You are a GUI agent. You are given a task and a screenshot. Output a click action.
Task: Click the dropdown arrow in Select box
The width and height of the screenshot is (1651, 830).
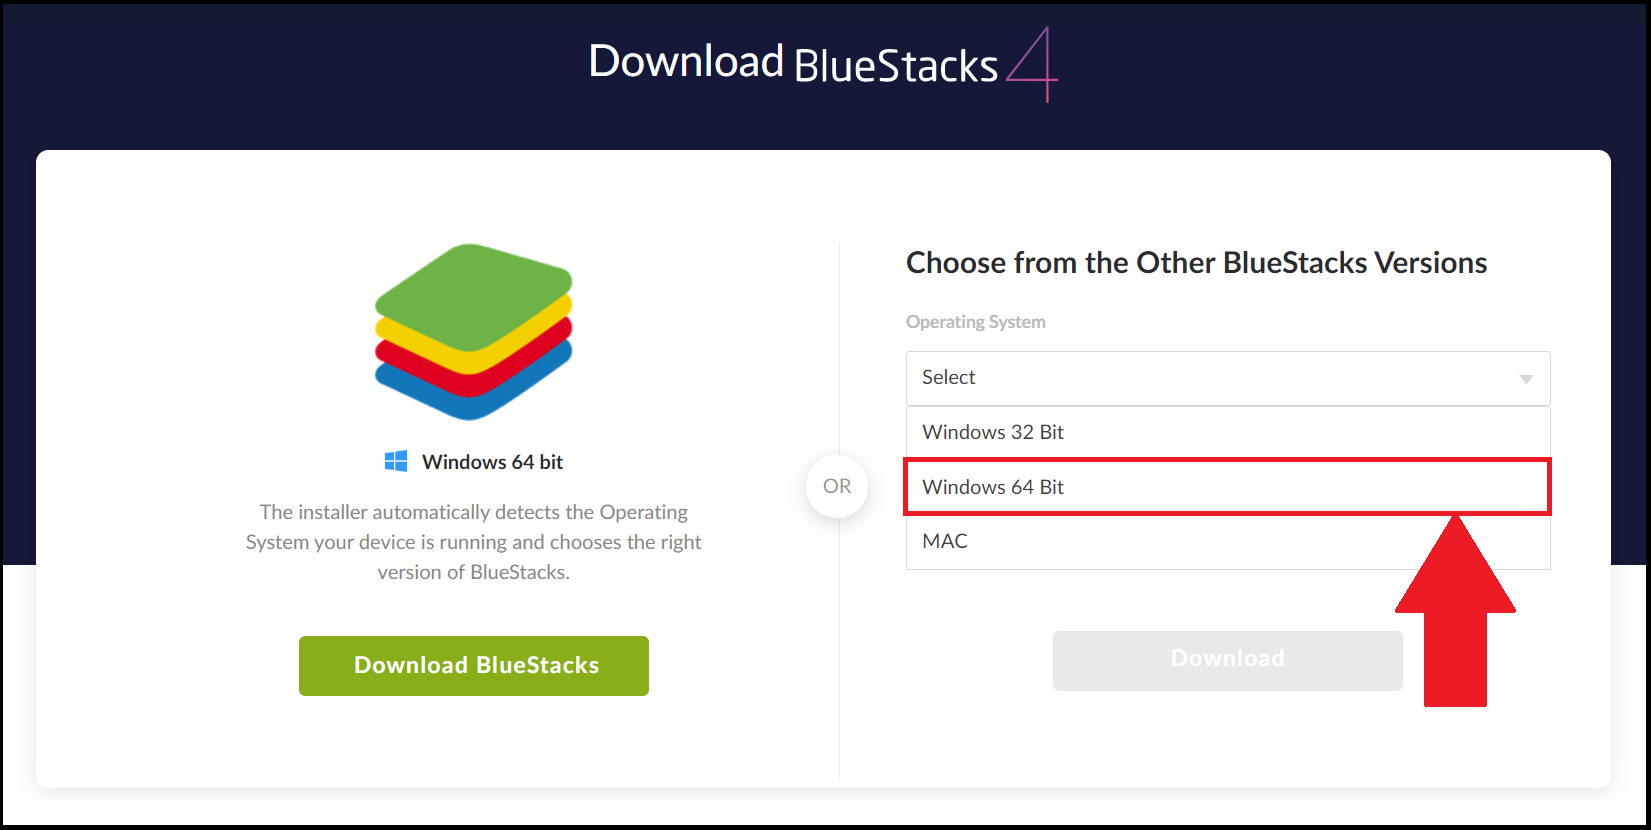click(x=1526, y=379)
